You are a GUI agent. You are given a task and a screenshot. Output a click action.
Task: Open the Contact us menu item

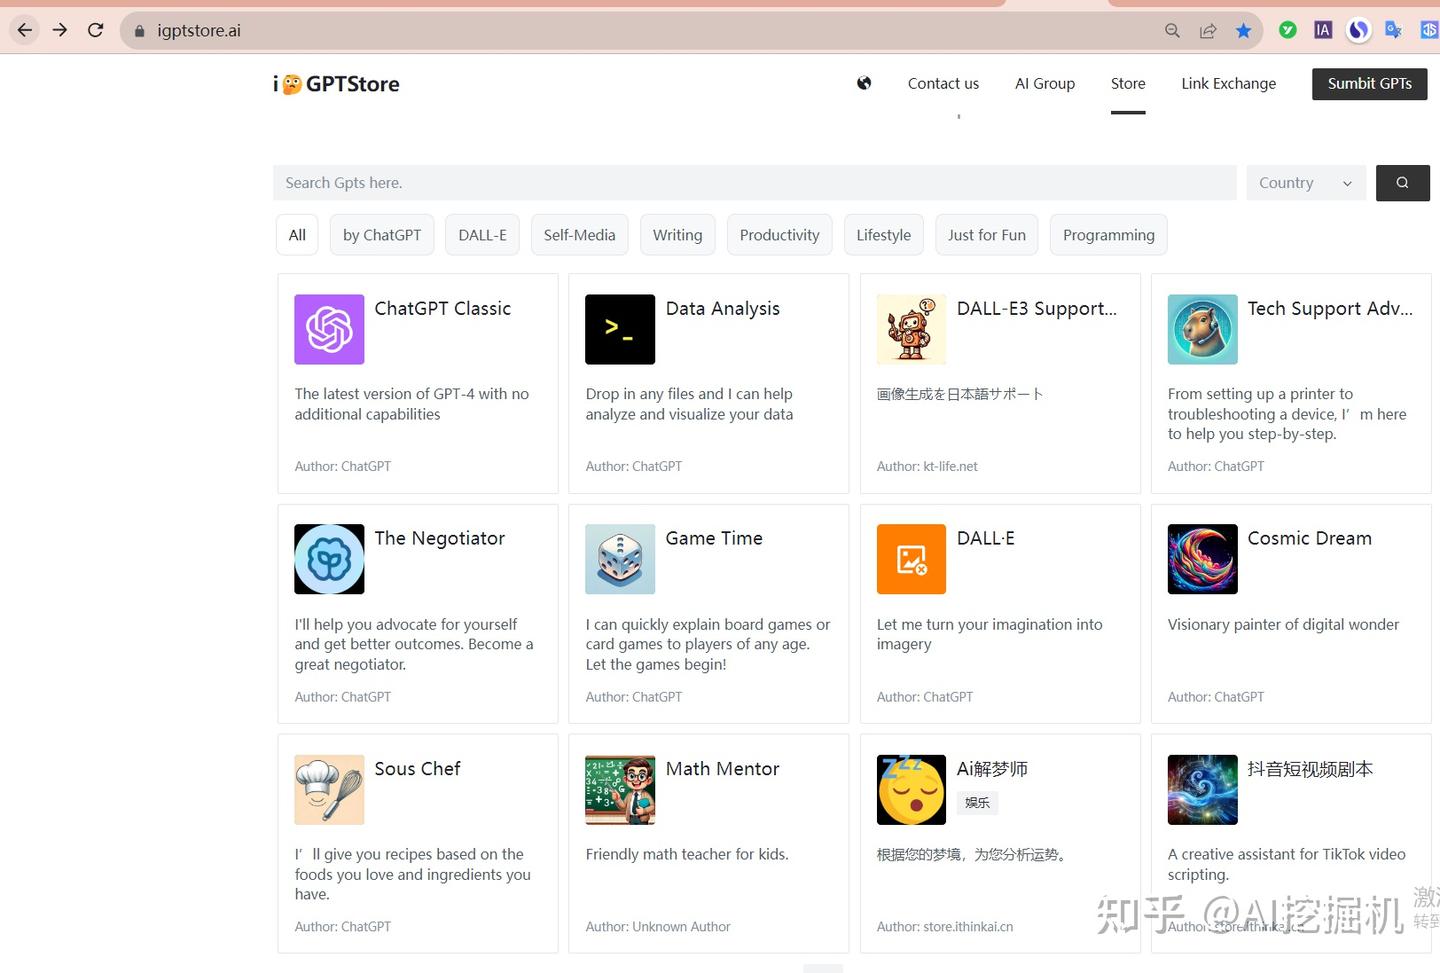click(x=943, y=84)
